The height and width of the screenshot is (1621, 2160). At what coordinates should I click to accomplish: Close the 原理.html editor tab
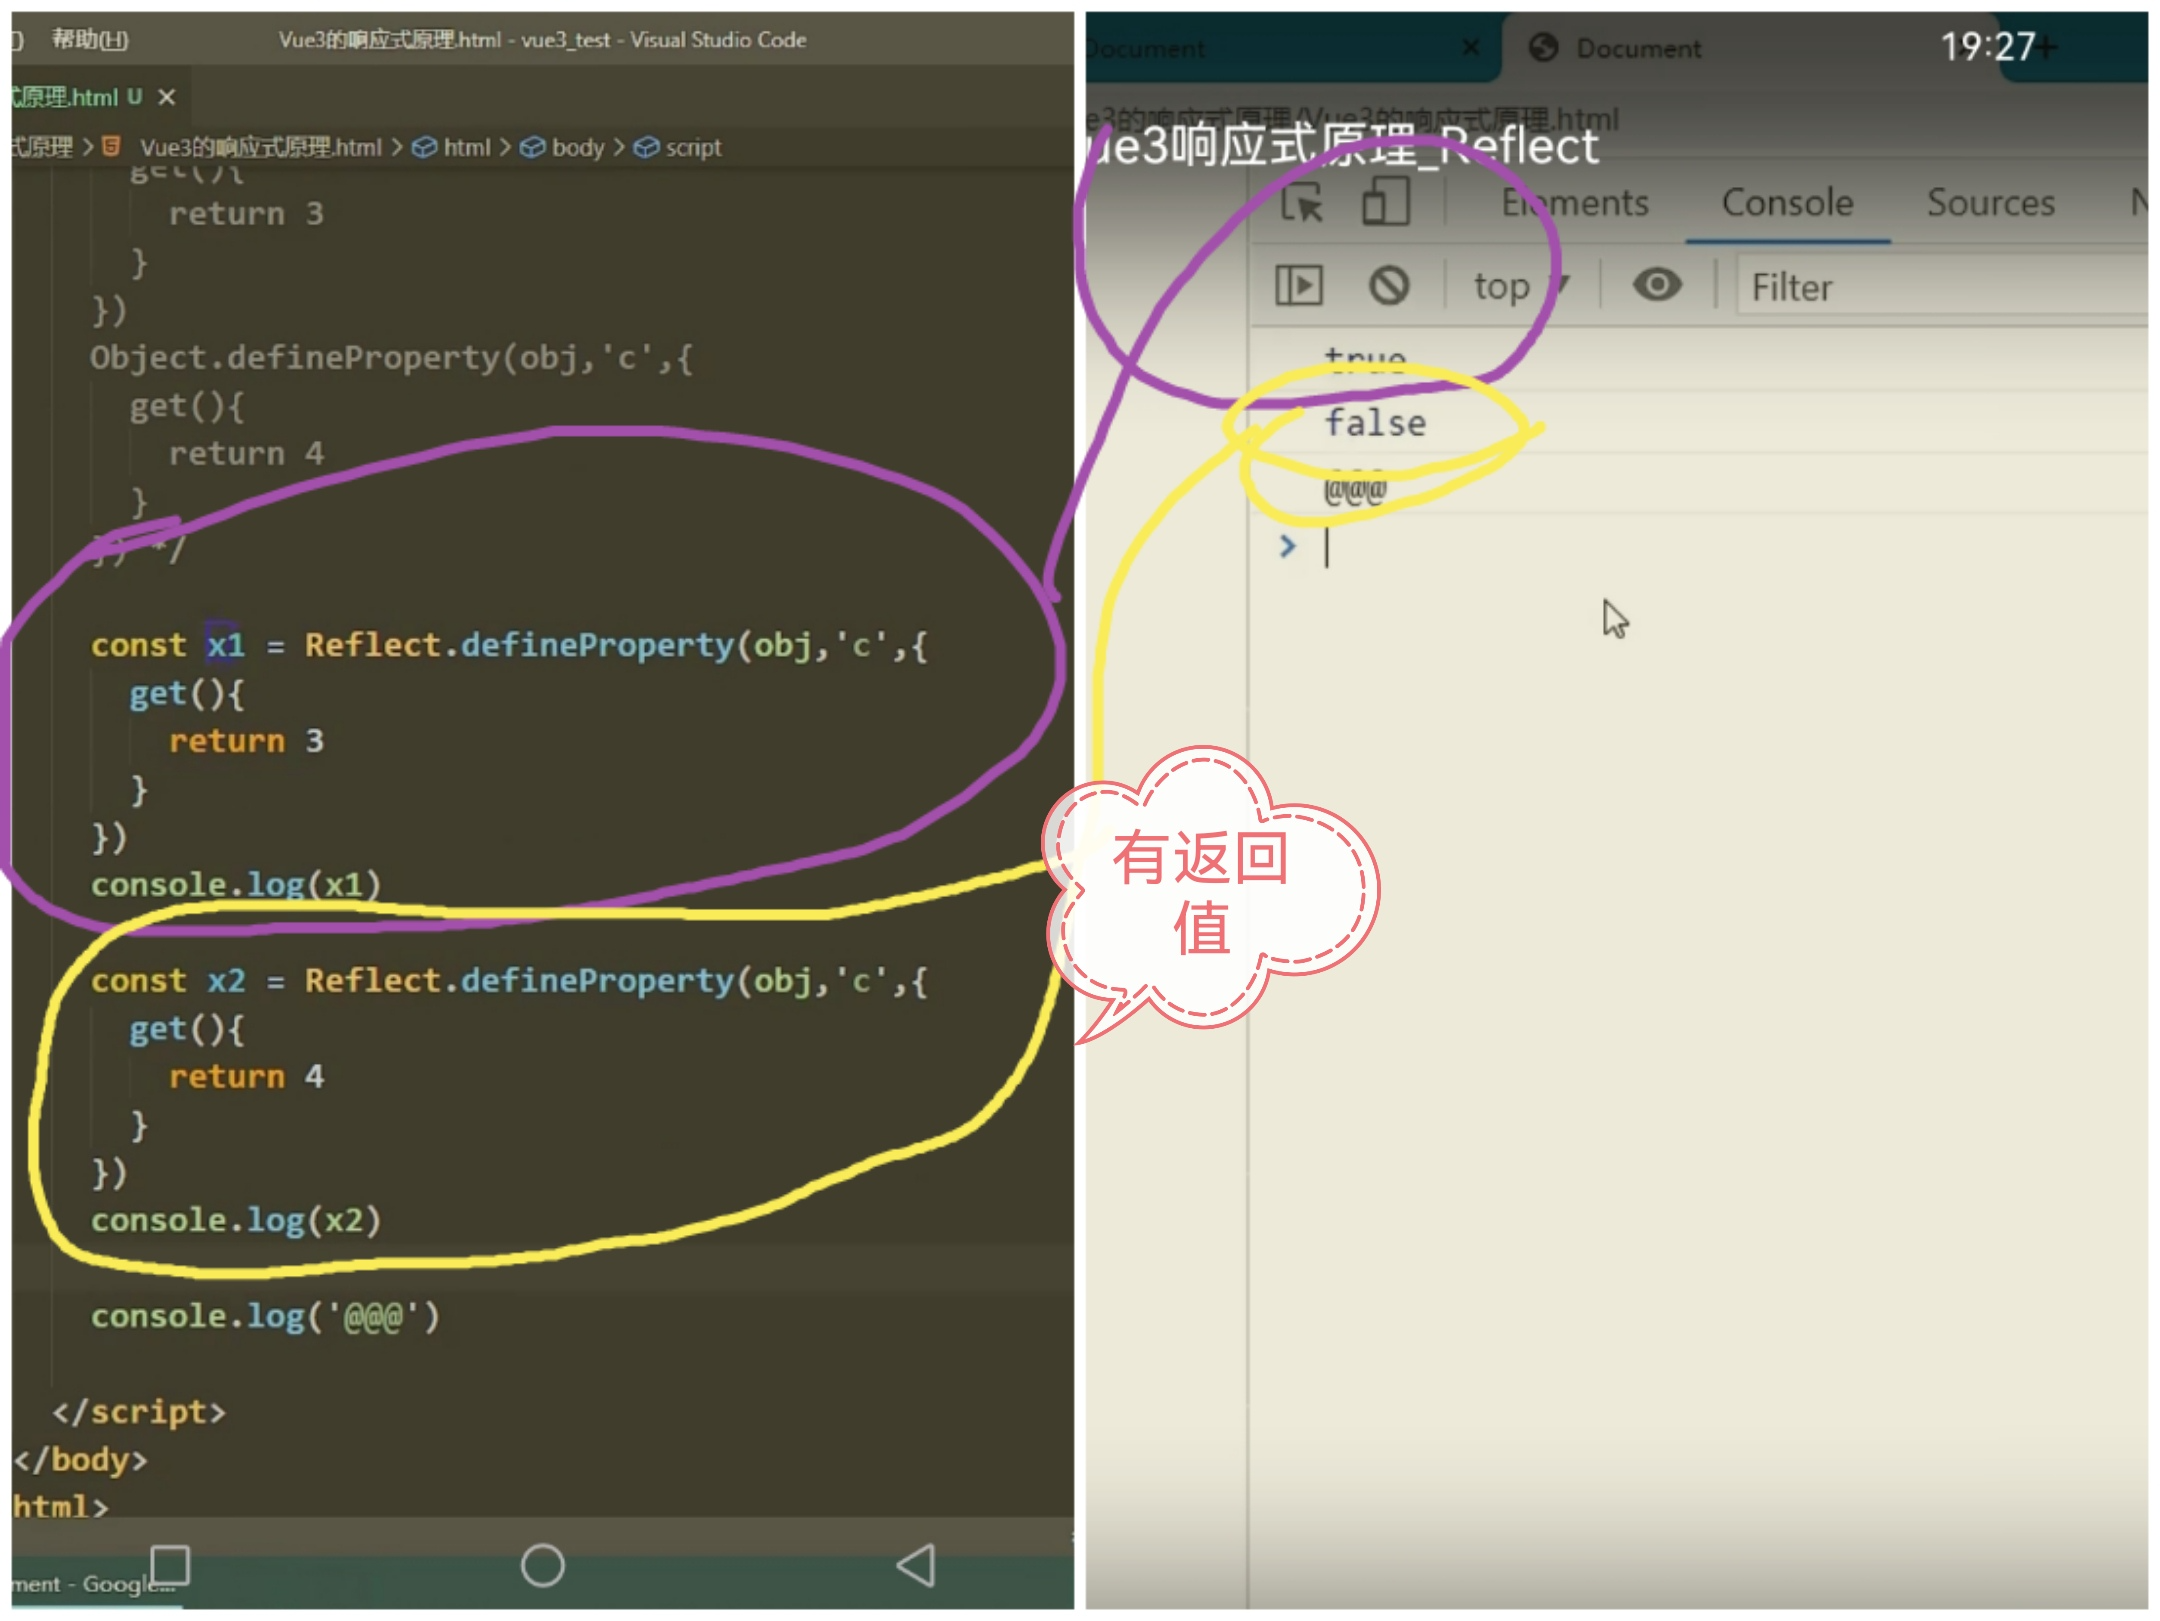click(x=167, y=97)
